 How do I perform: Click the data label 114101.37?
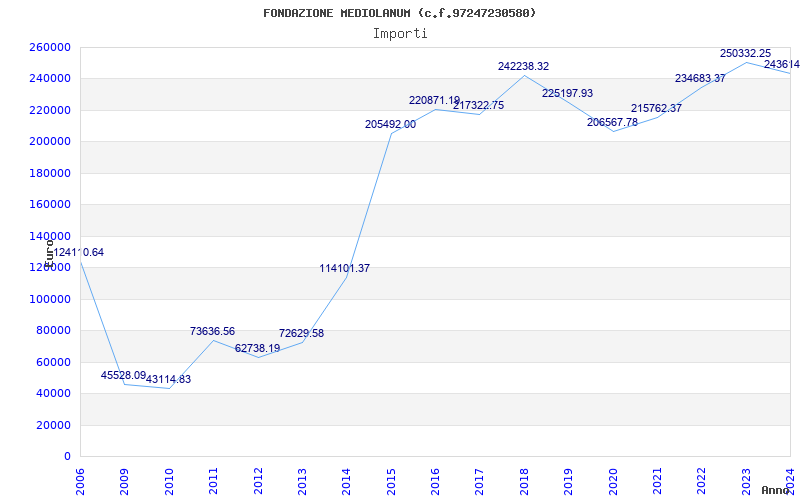pos(345,268)
